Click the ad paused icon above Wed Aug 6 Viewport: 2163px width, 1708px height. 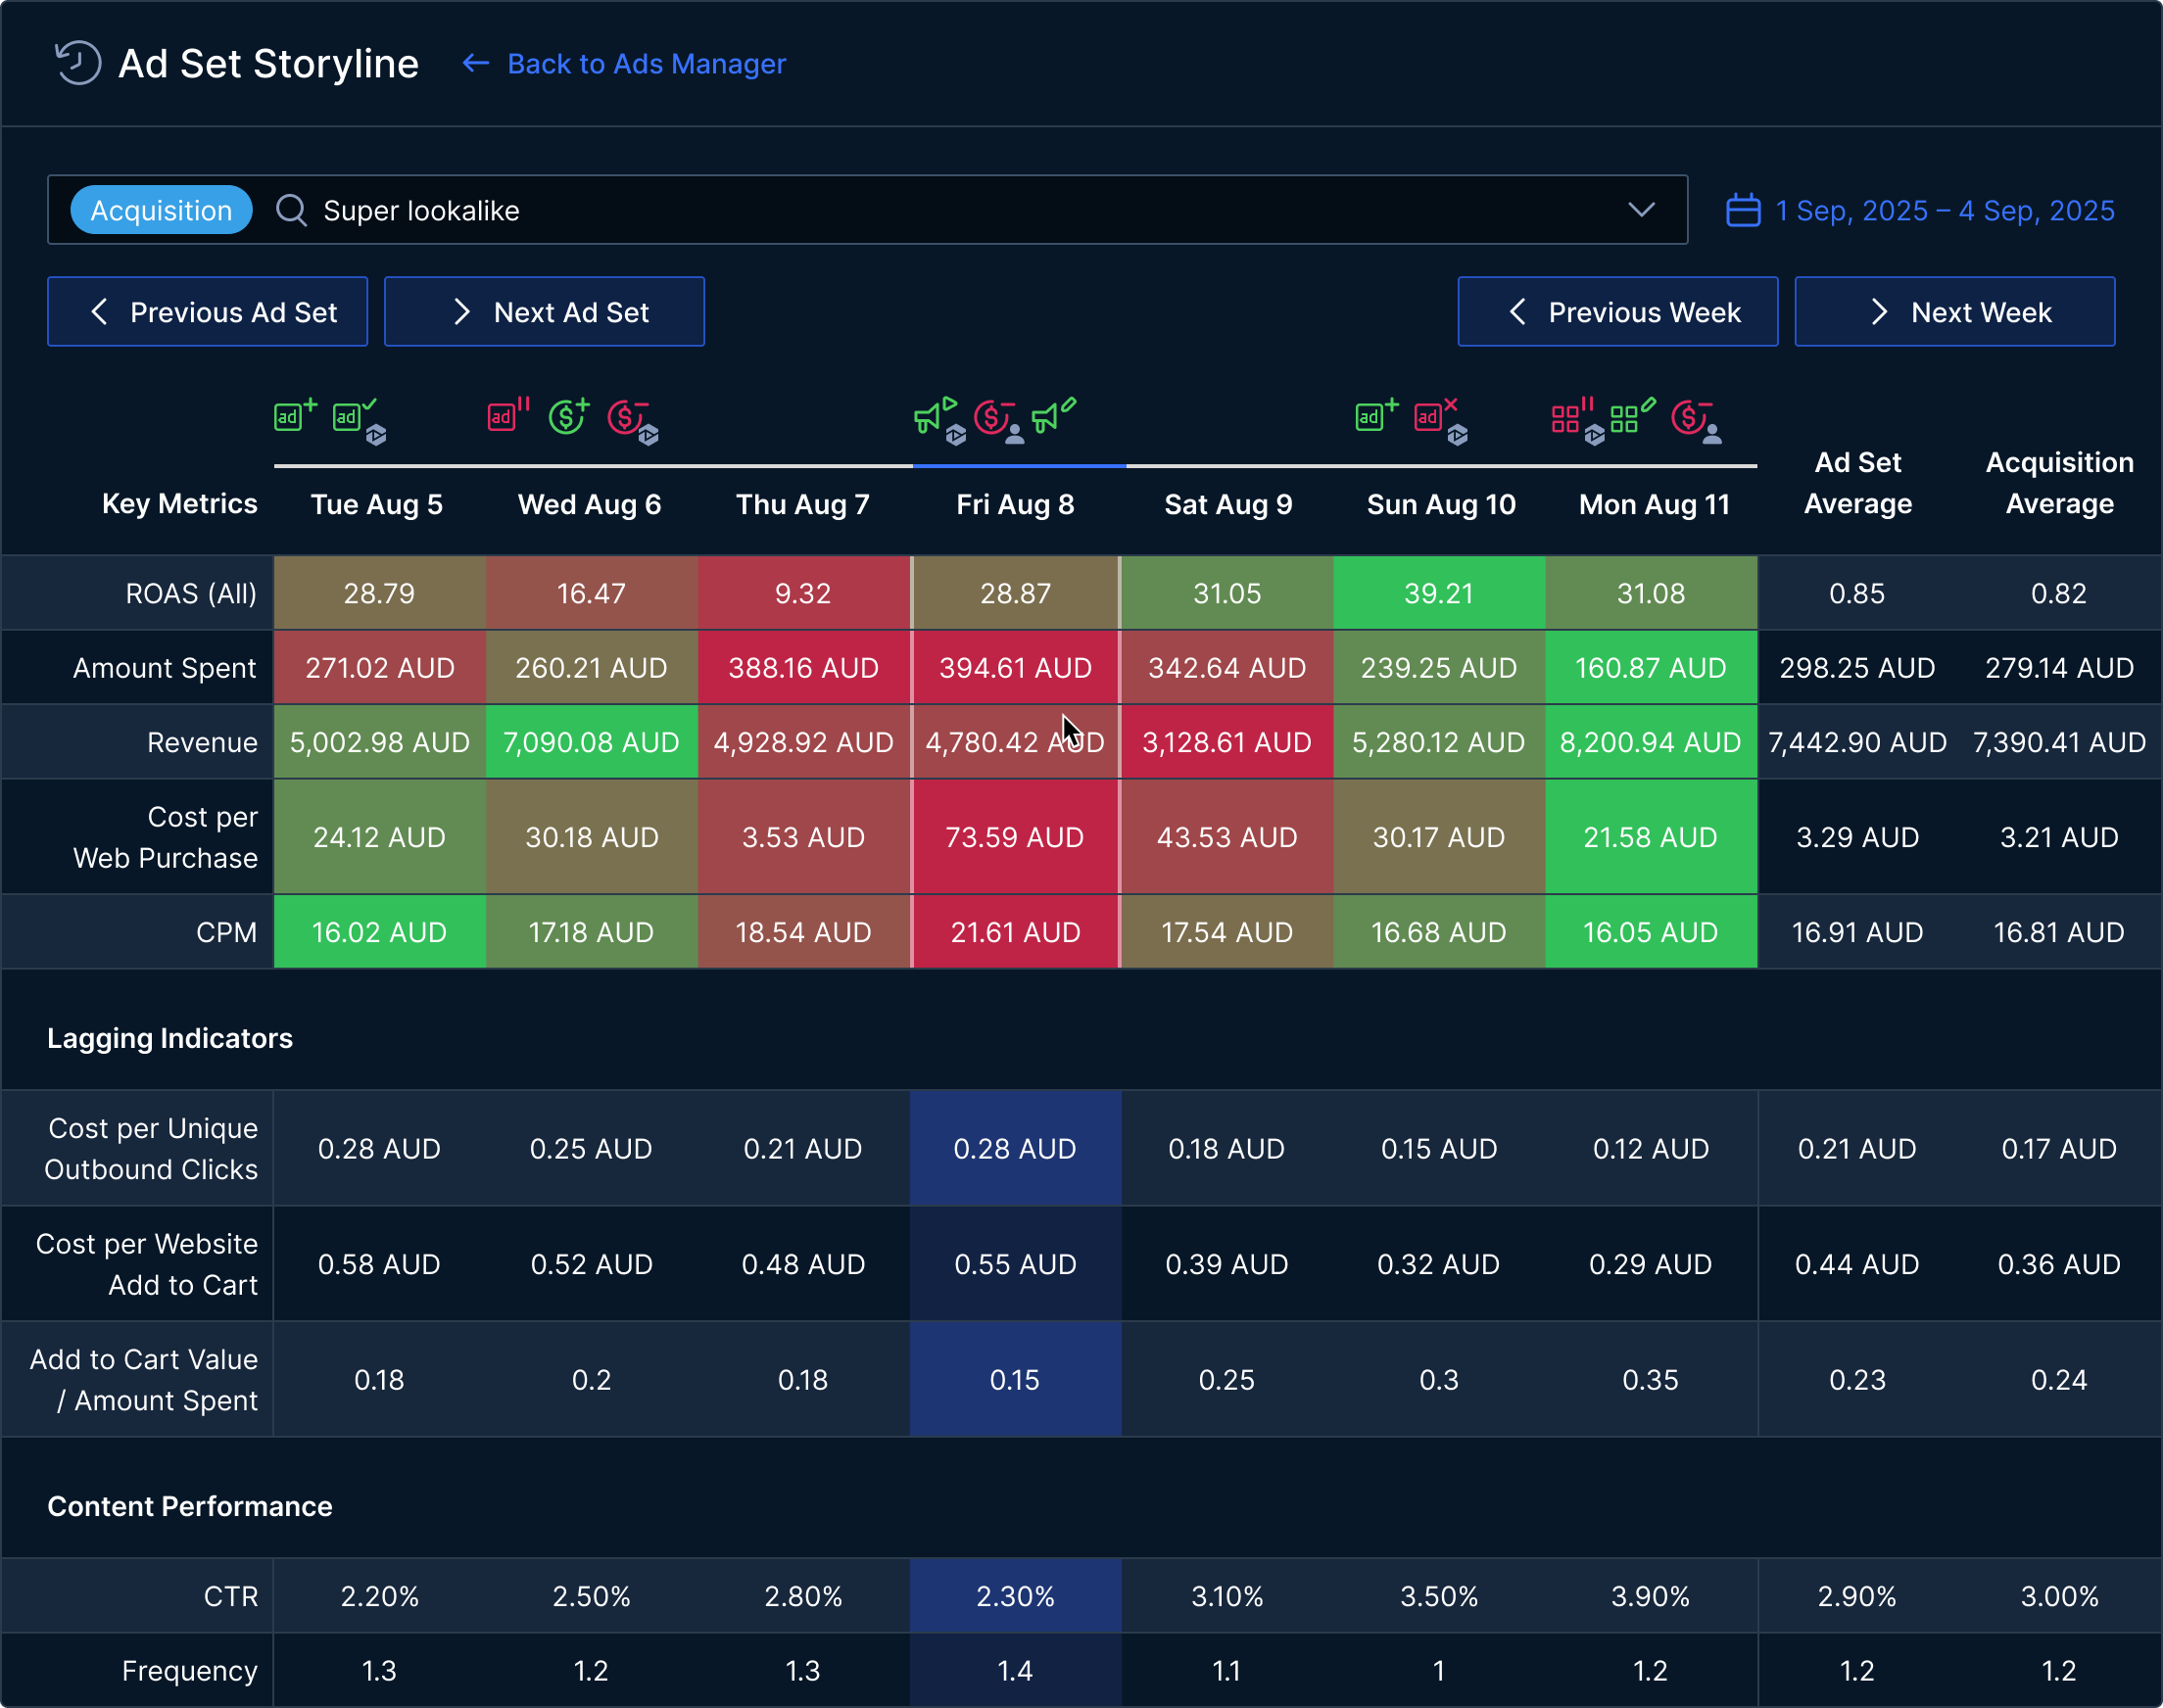click(505, 416)
